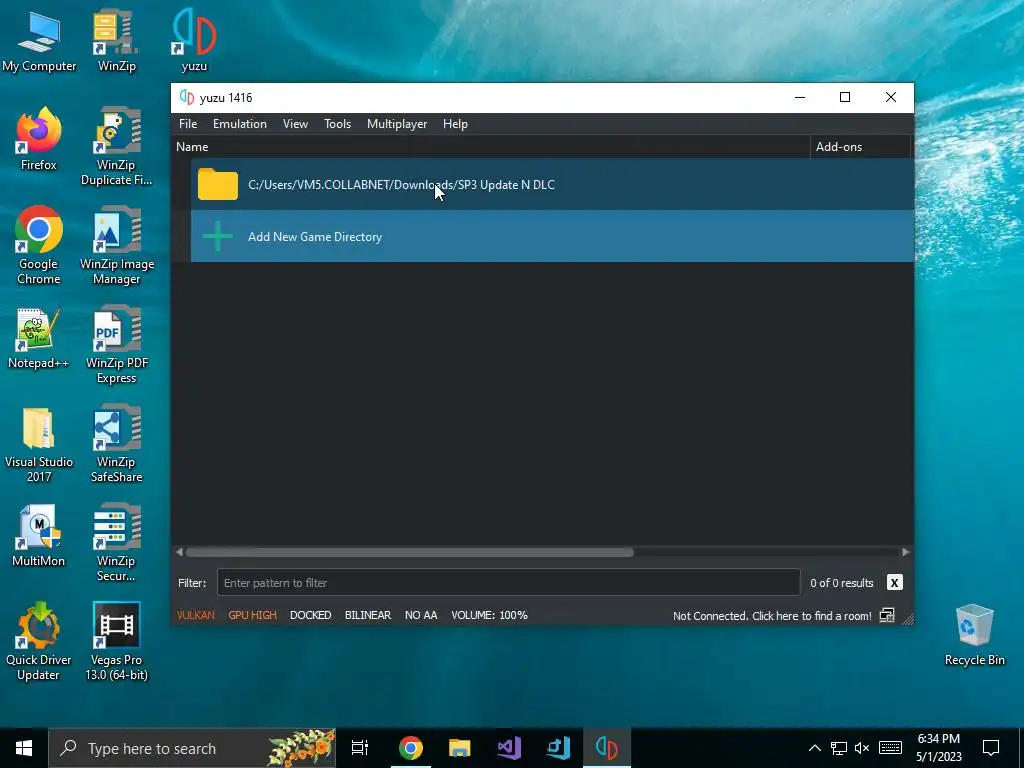Open Chrome from the taskbar
The height and width of the screenshot is (768, 1024).
411,748
